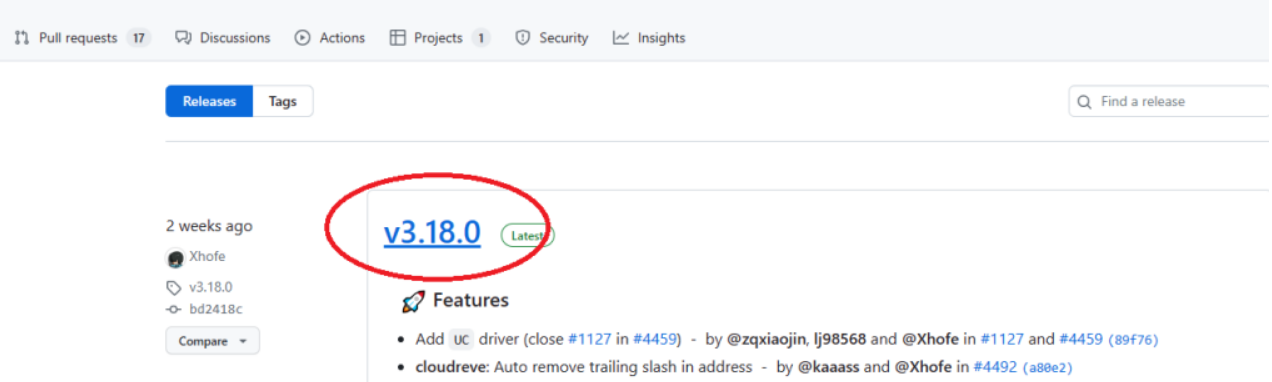The width and height of the screenshot is (1272, 382).
Task: Click the Actions play icon
Action: (x=302, y=38)
